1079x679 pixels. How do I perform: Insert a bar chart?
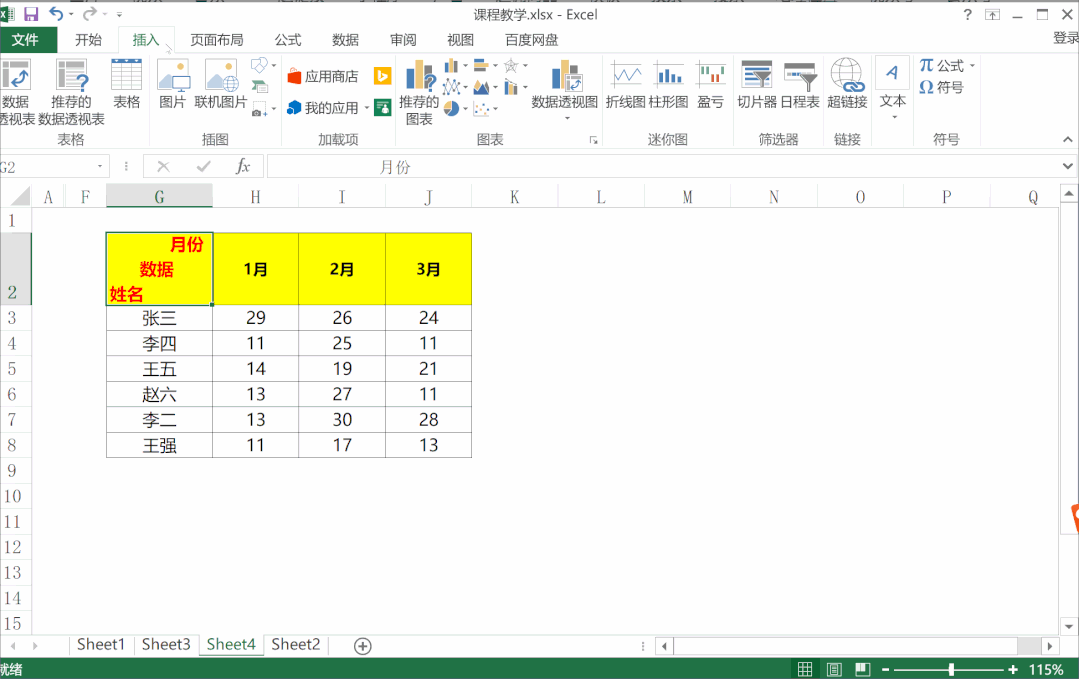pyautogui.click(x=481, y=66)
